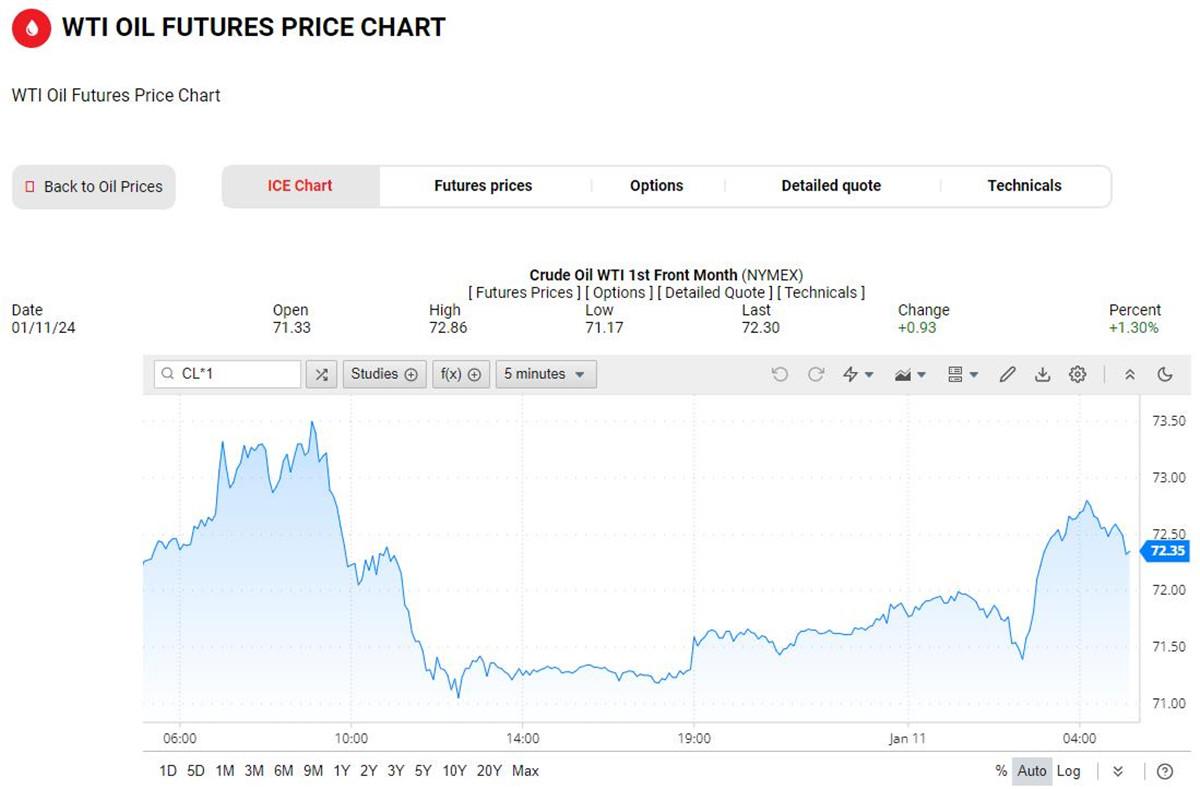Select the 6M time range

(283, 771)
